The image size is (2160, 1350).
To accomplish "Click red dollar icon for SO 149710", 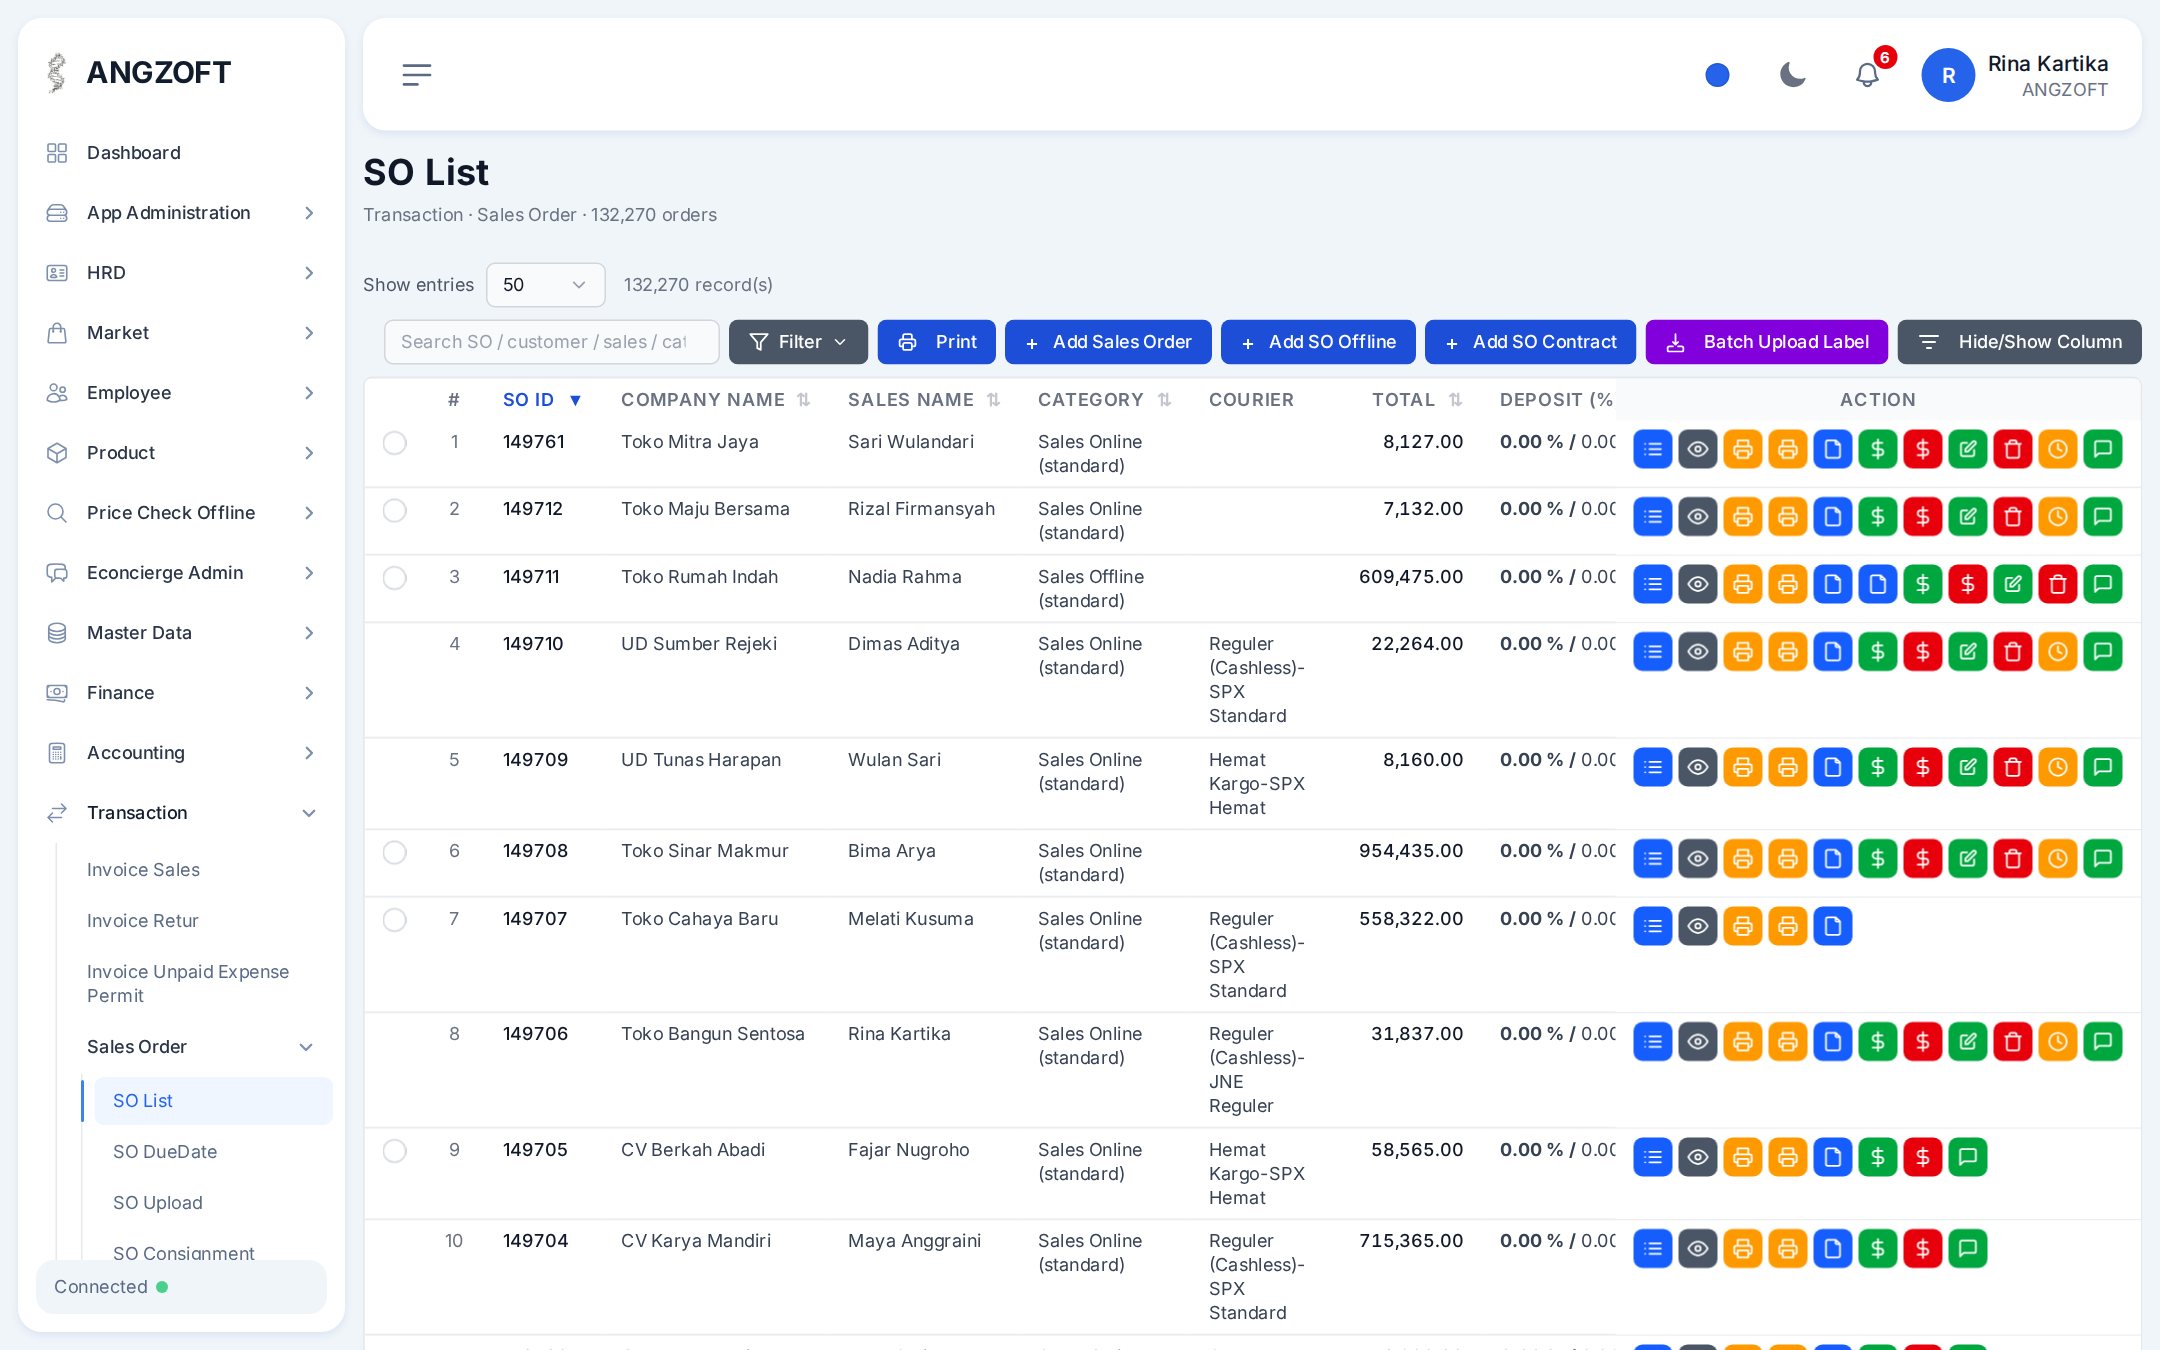I will 1923,652.
